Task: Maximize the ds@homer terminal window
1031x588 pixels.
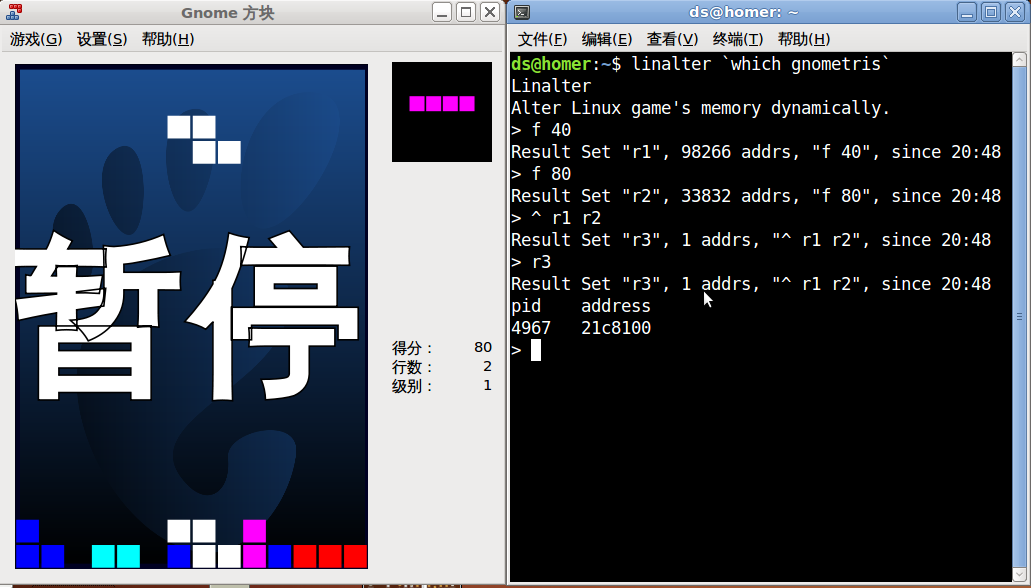Action: click(991, 12)
